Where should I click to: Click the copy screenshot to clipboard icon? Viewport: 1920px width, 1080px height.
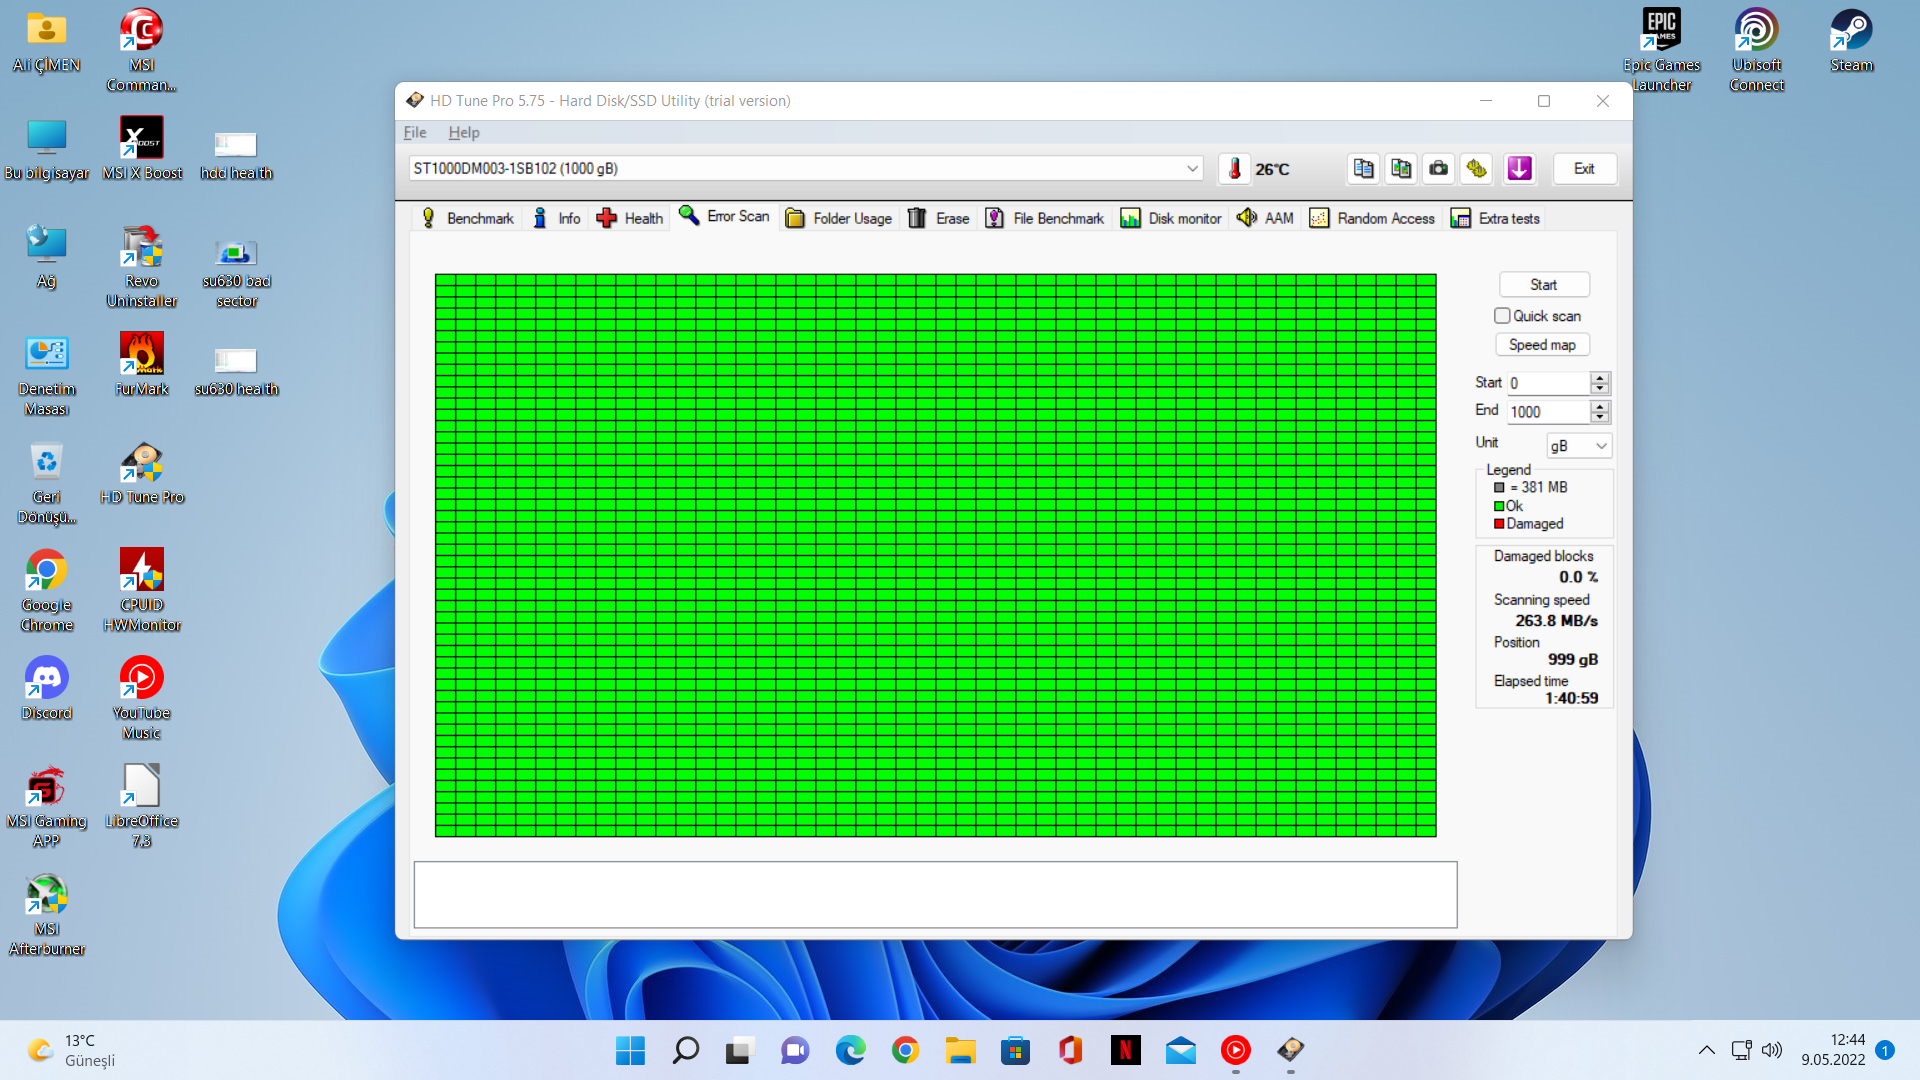point(1401,169)
